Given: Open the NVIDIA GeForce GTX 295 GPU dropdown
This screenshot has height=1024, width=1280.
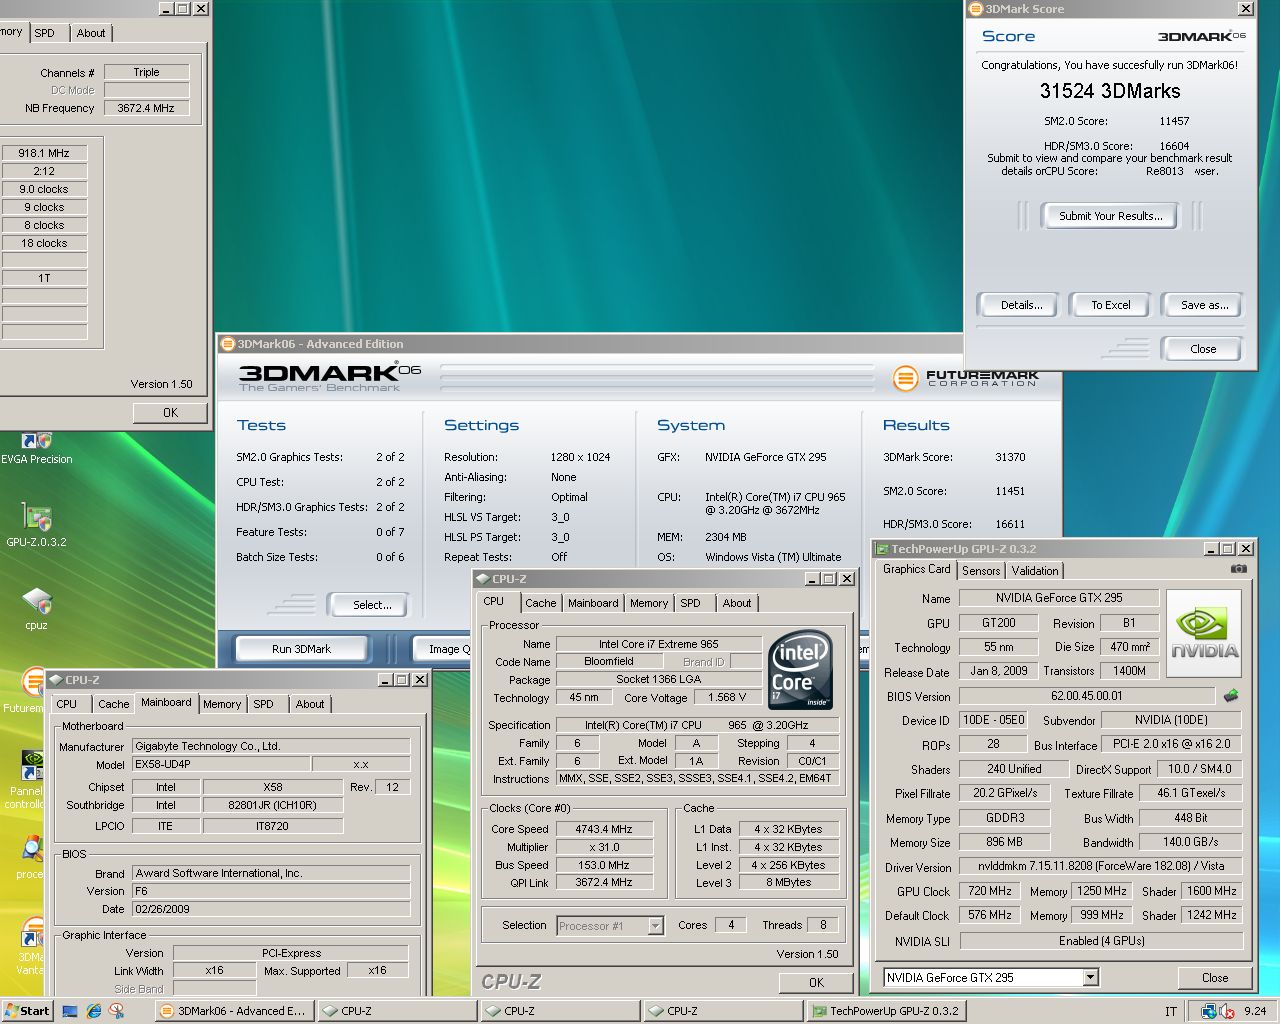Looking at the screenshot, I should point(1090,977).
